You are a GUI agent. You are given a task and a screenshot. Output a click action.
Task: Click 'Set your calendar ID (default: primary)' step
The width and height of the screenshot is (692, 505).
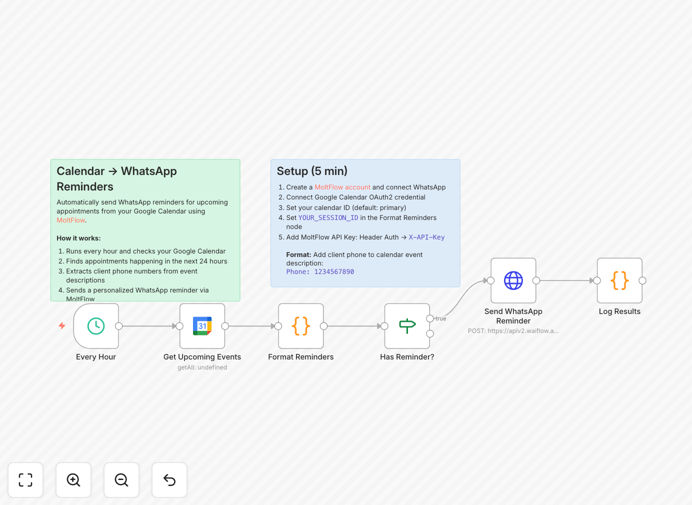point(346,207)
